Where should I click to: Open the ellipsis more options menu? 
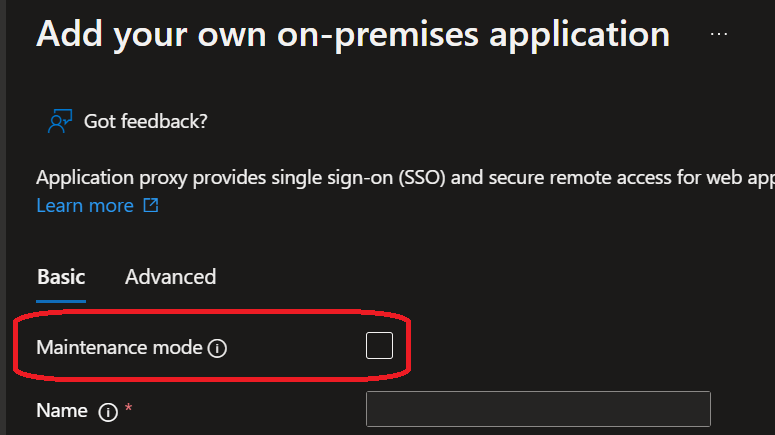pyautogui.click(x=718, y=34)
